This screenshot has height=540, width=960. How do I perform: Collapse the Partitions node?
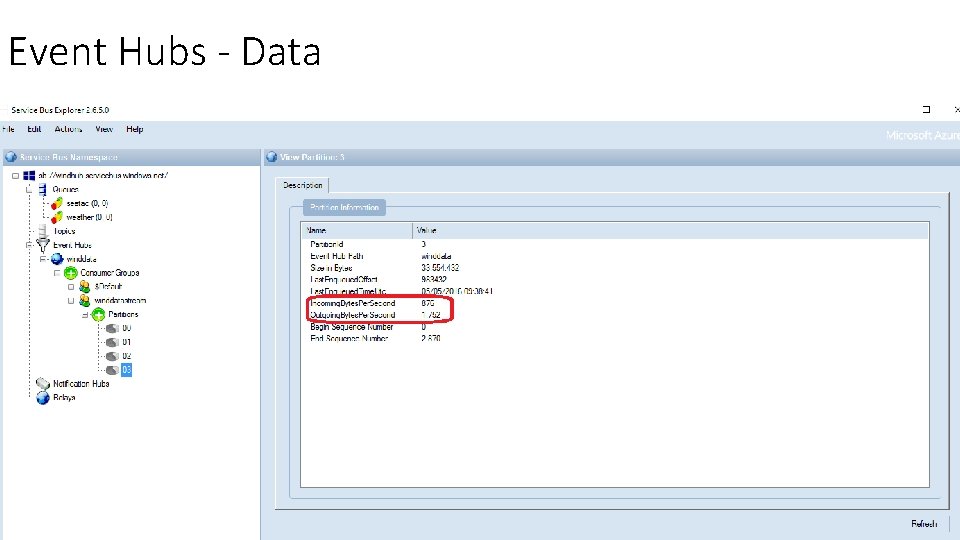coord(85,315)
